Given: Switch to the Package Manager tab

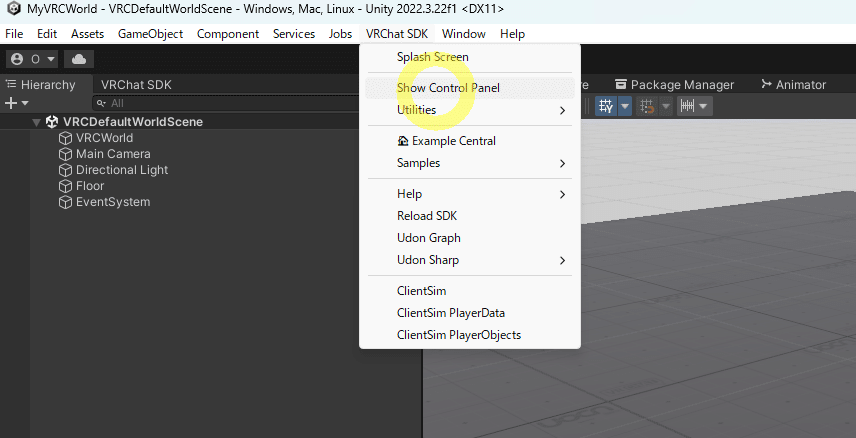Looking at the screenshot, I should (x=675, y=85).
